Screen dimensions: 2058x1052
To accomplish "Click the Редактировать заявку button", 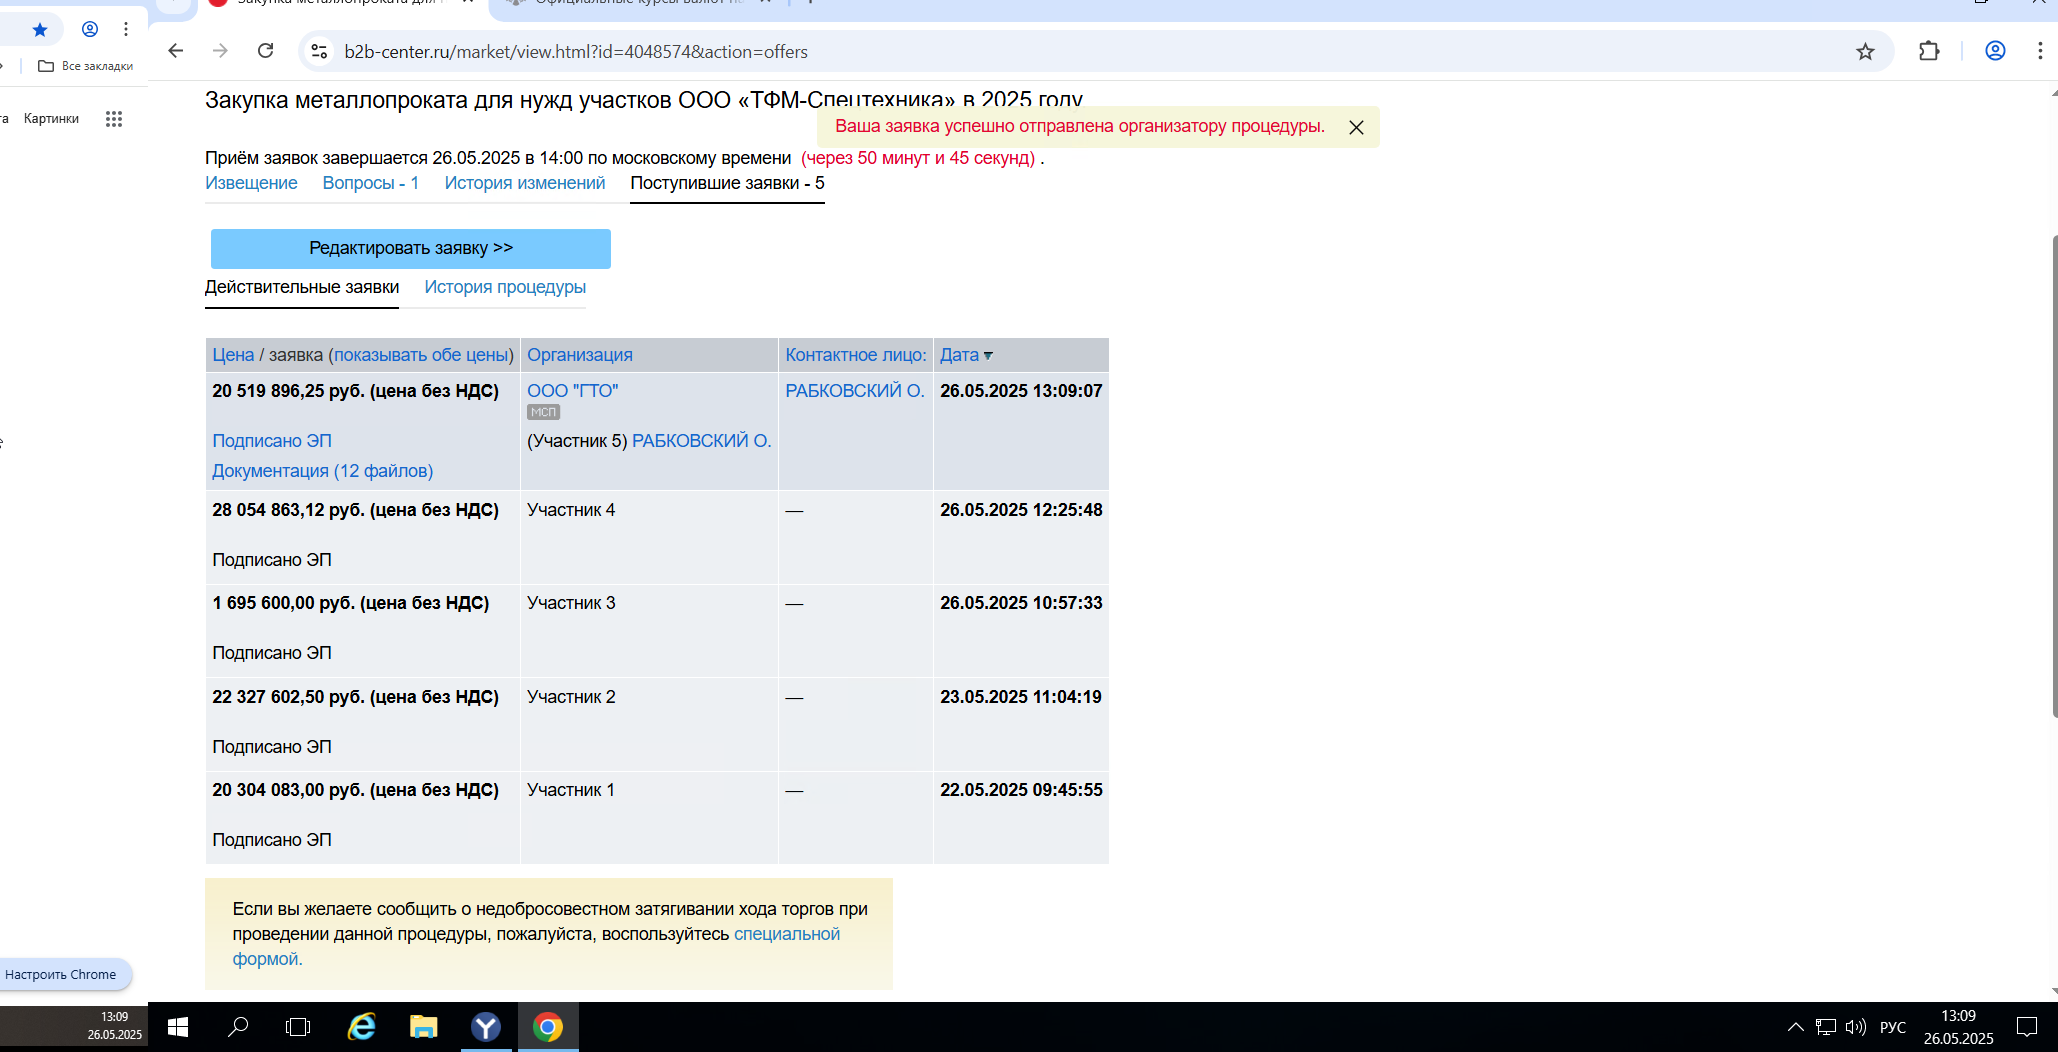I will [x=411, y=248].
